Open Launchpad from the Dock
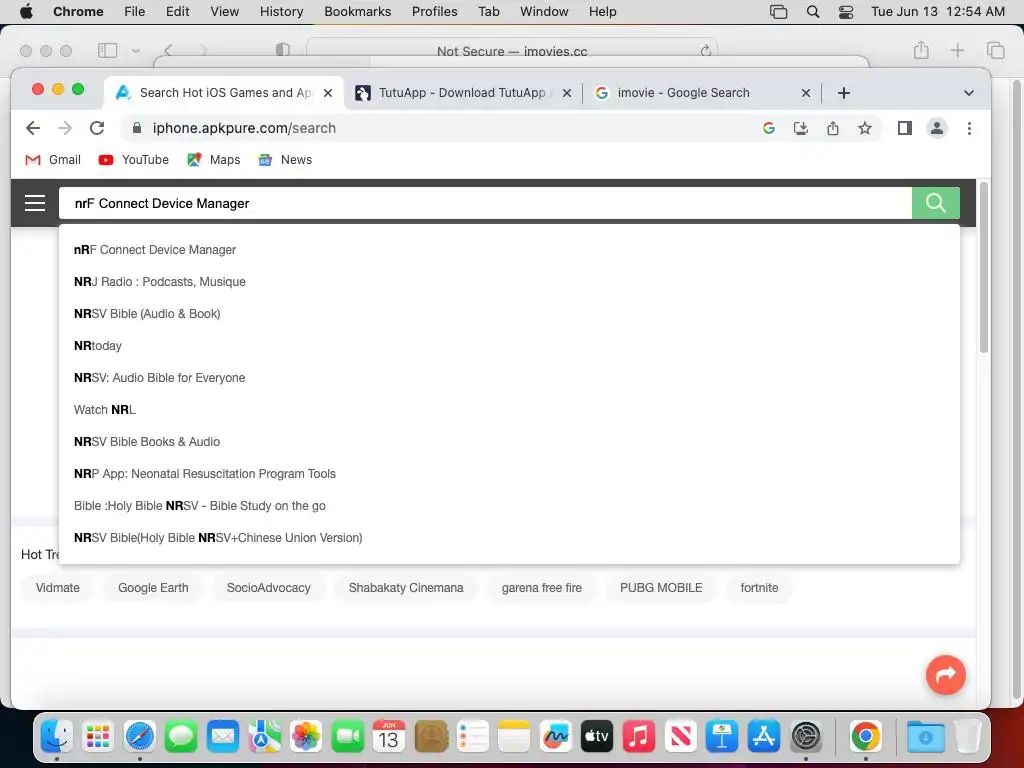Screen dimensions: 1024x768 point(98,737)
